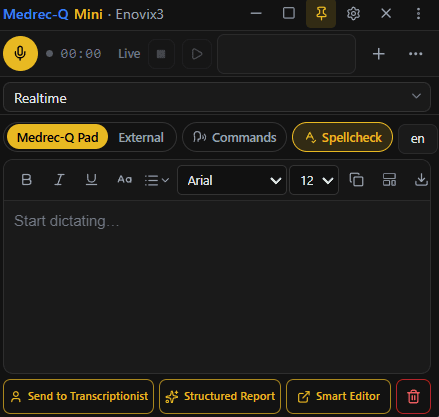Viewport: 439px width, 417px height.
Task: Apply italic formatting
Action: pos(59,180)
